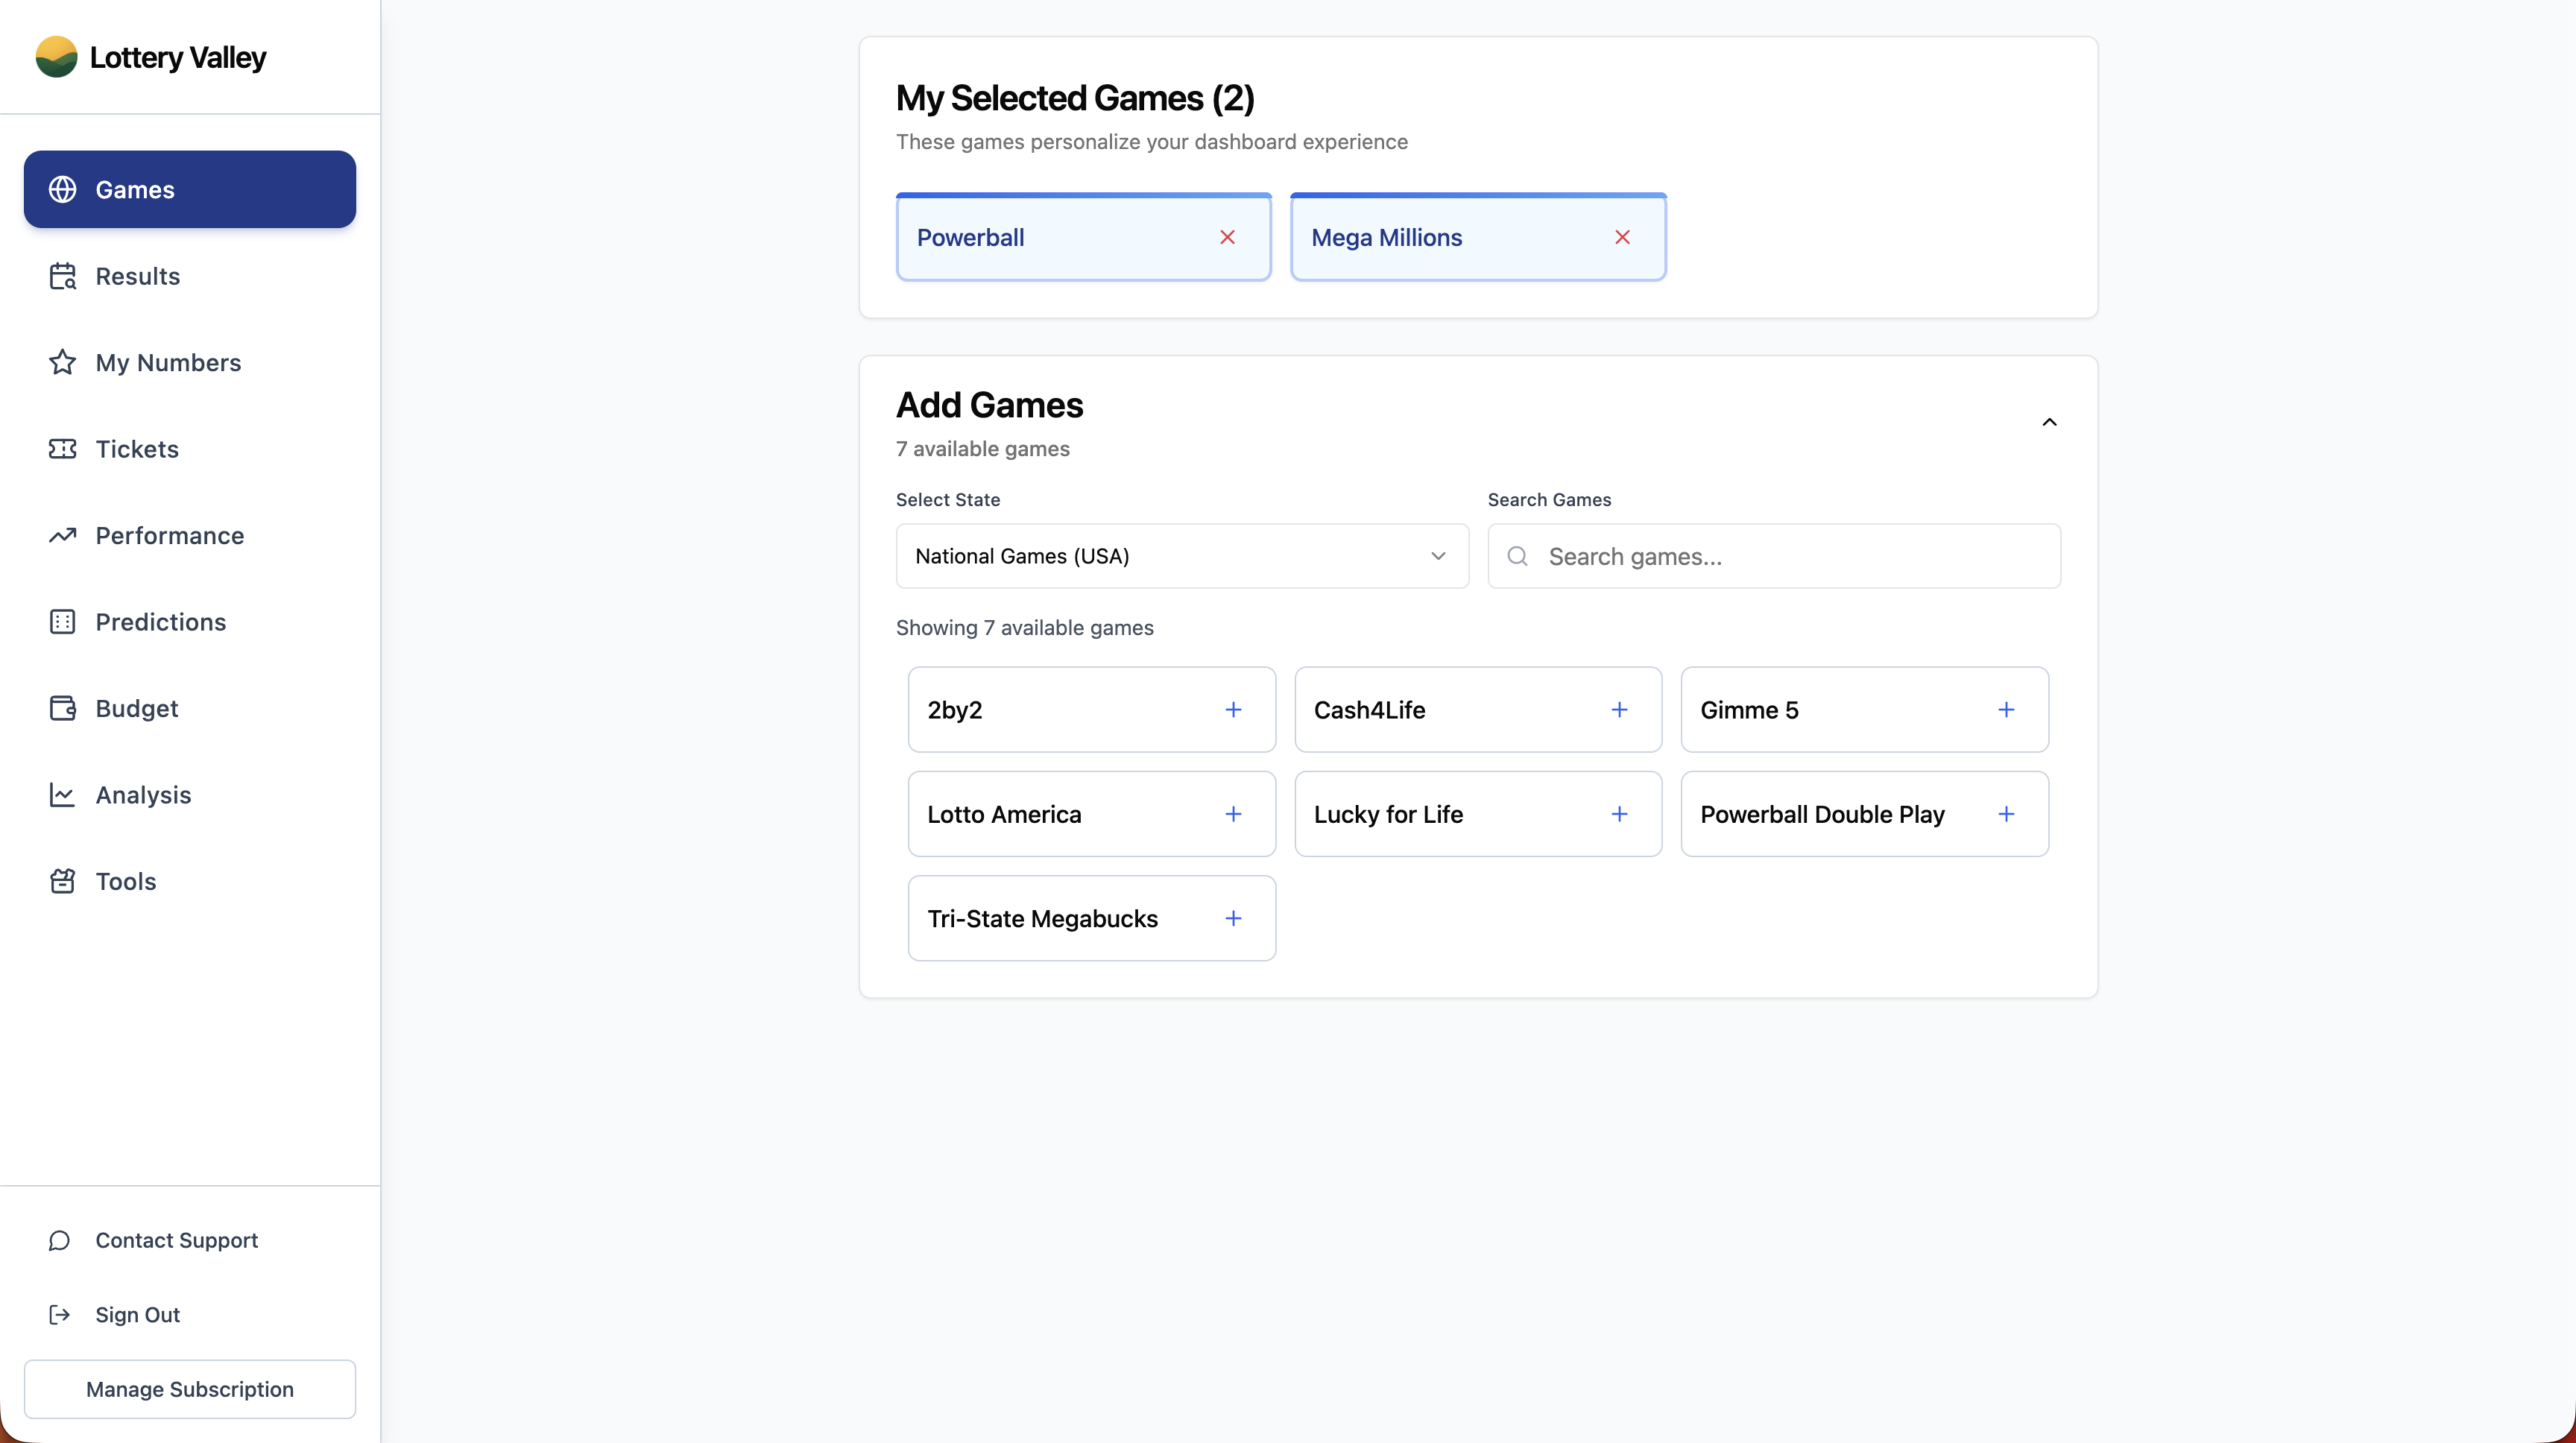Open the Select State dropdown
The image size is (2576, 1443).
[x=1181, y=556]
